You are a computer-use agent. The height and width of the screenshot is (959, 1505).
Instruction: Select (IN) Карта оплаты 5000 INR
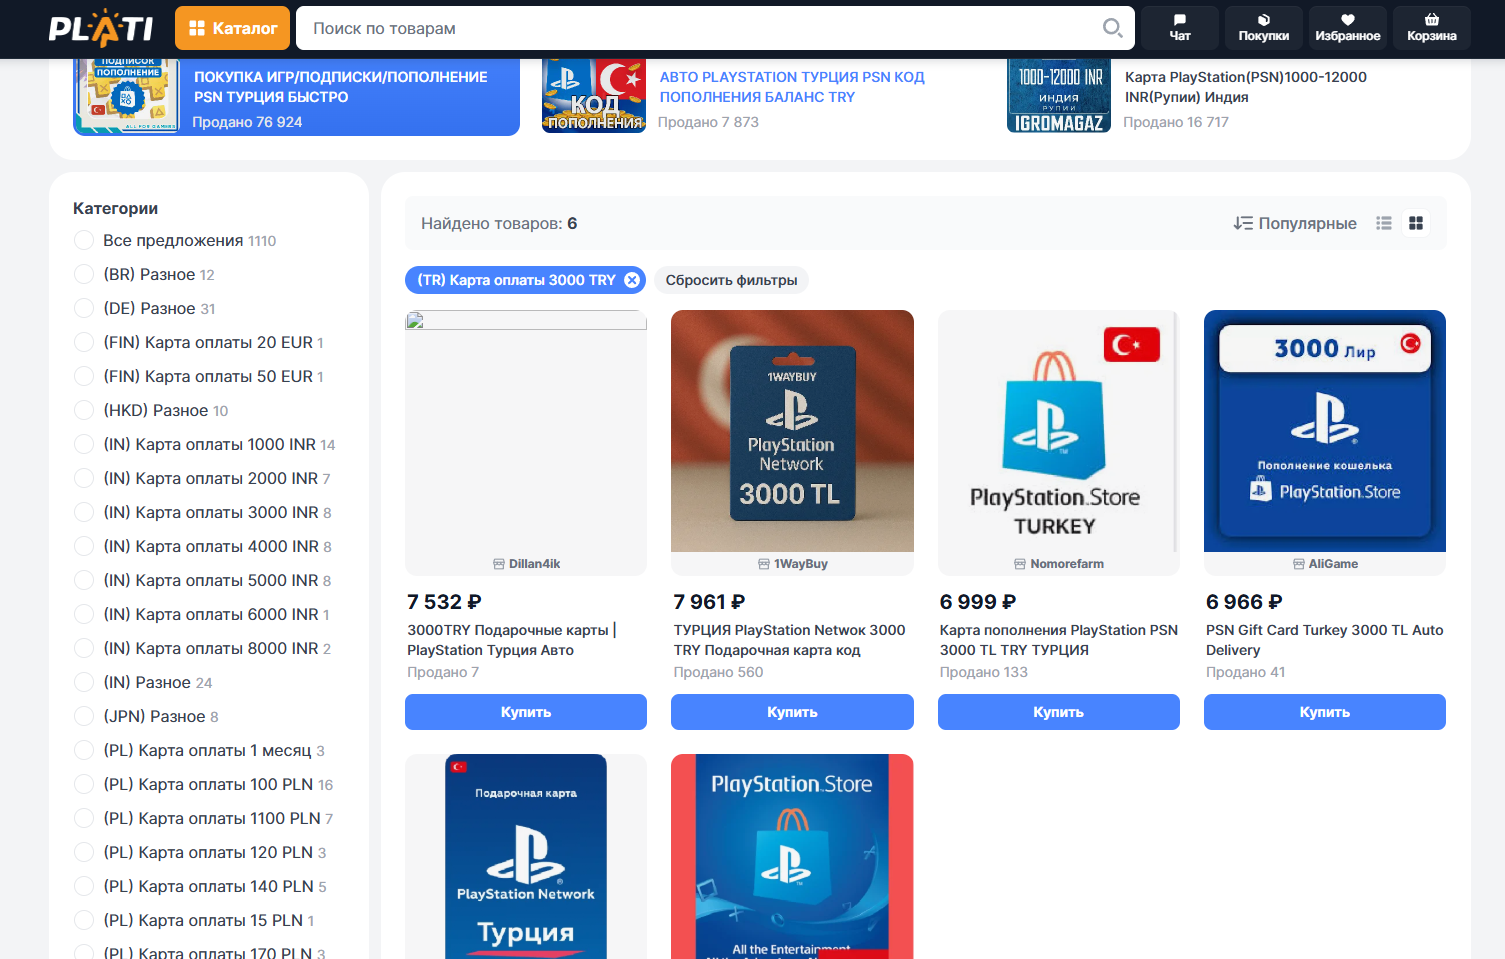[203, 581]
